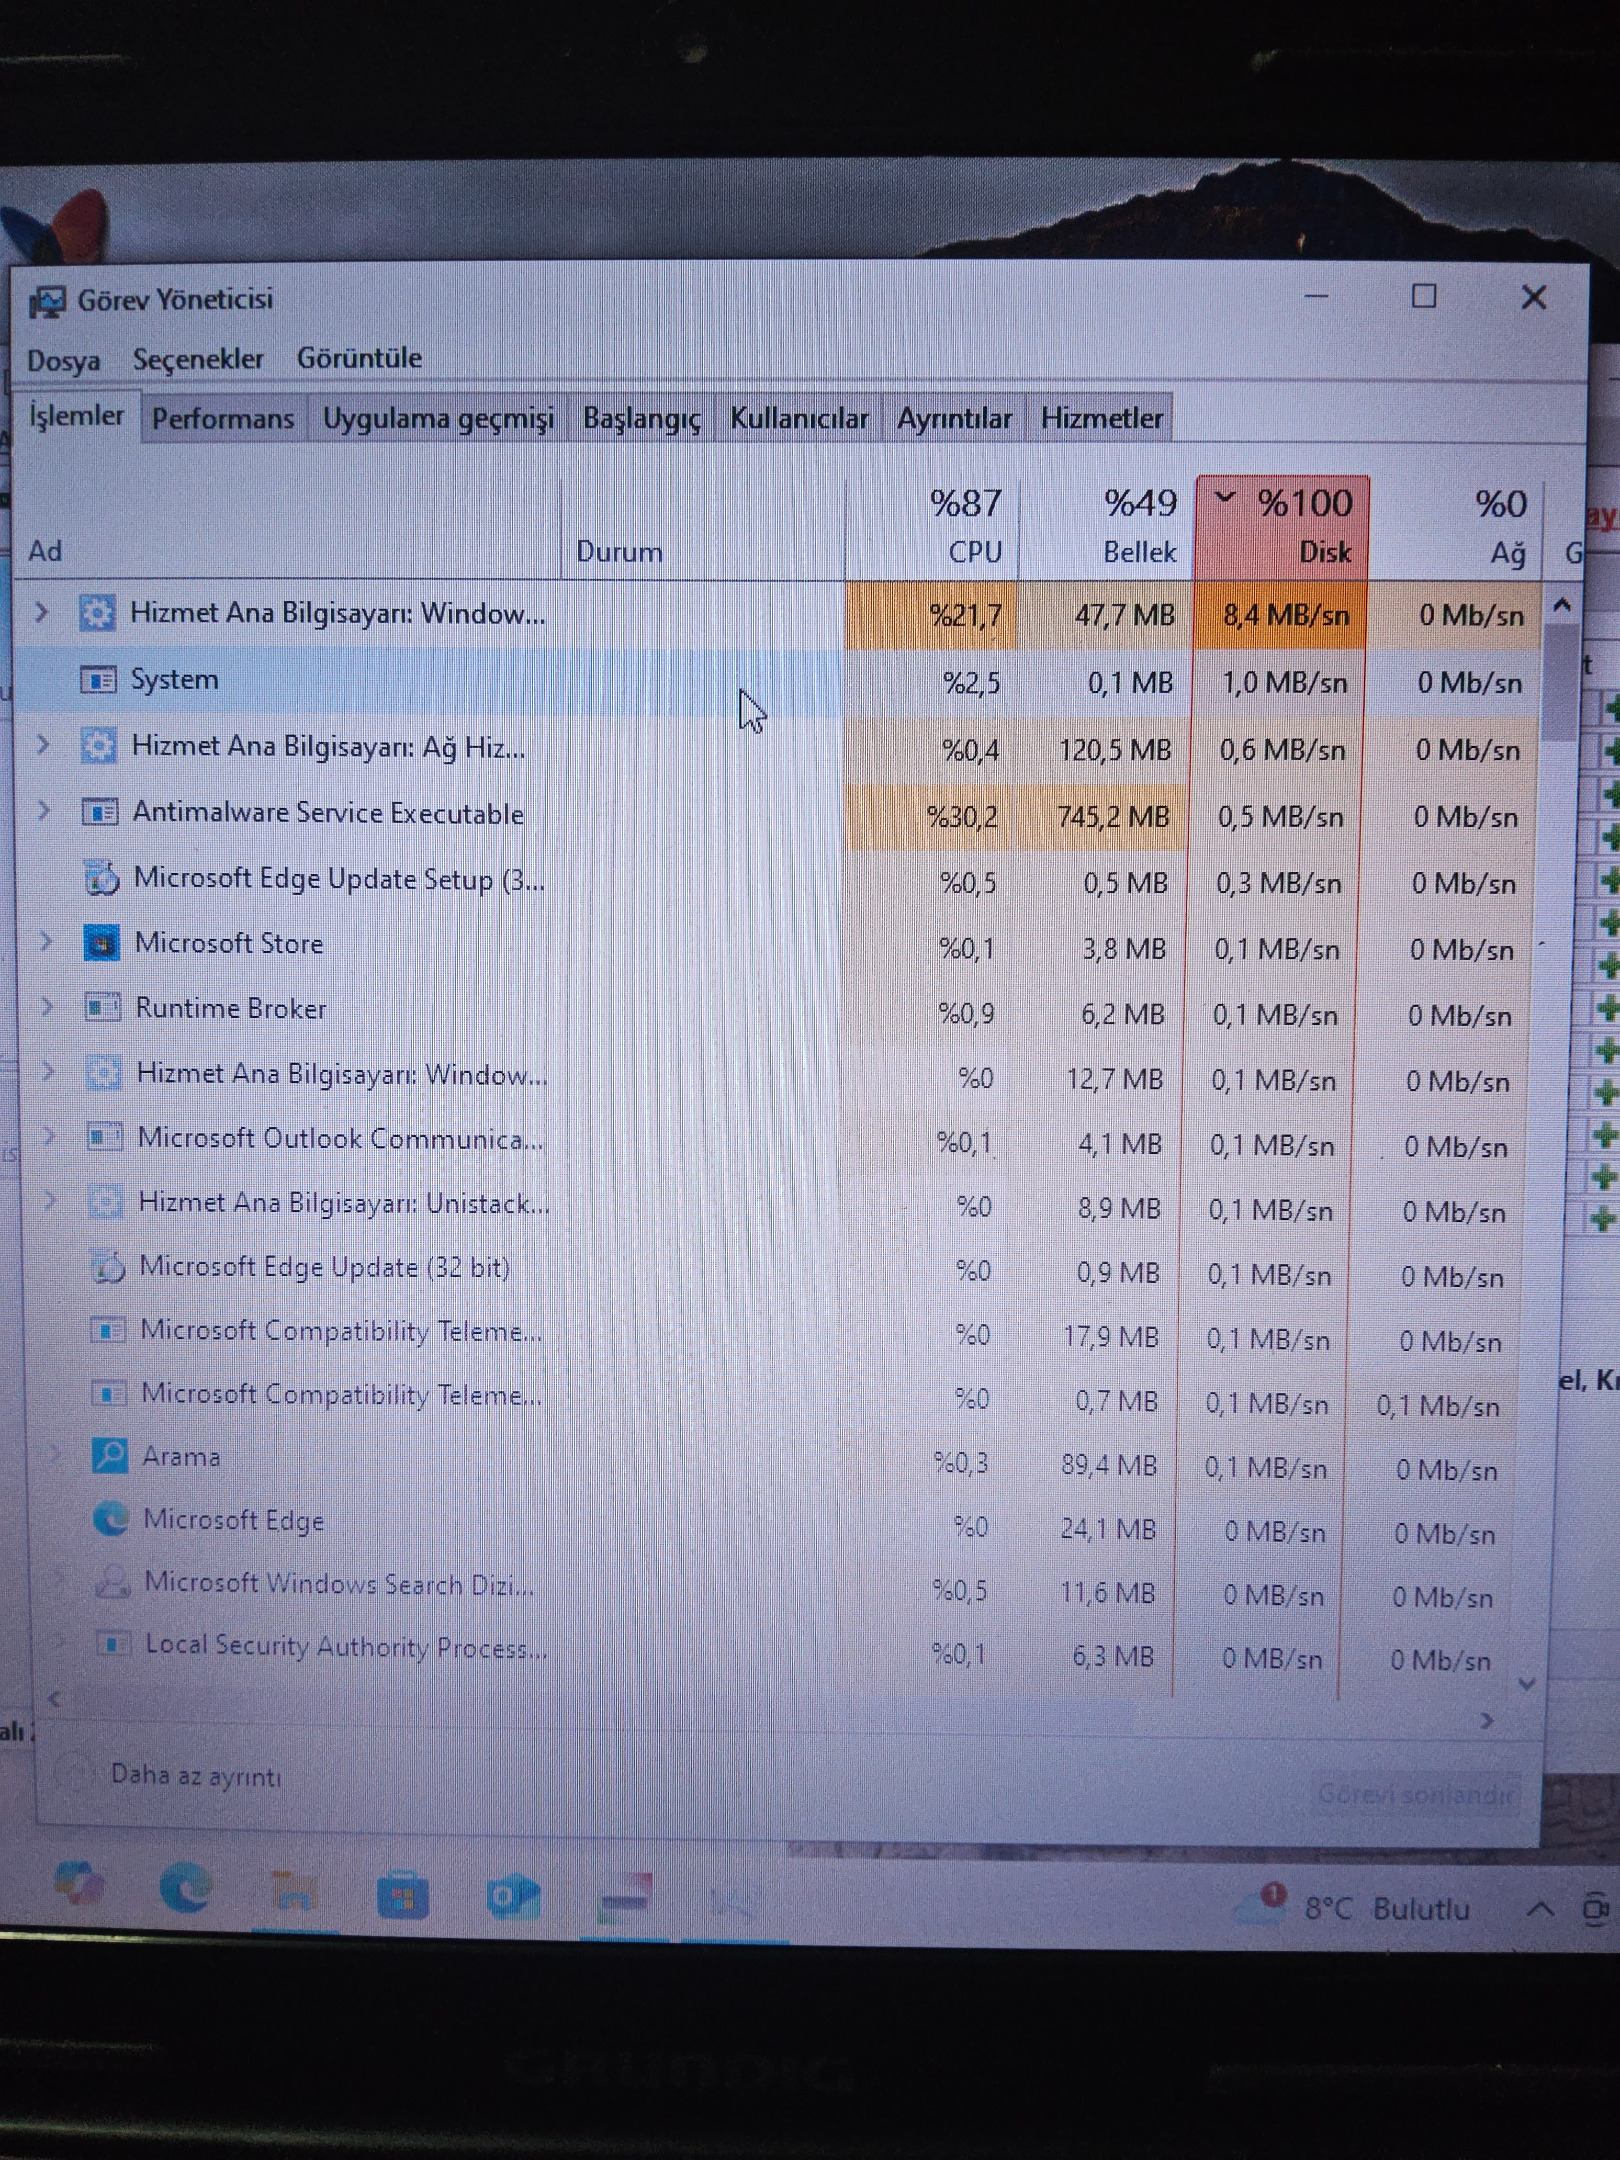The image size is (1620, 2160).
Task: Click the 89,4 MB value in Arama row
Action: pos(1108,1465)
